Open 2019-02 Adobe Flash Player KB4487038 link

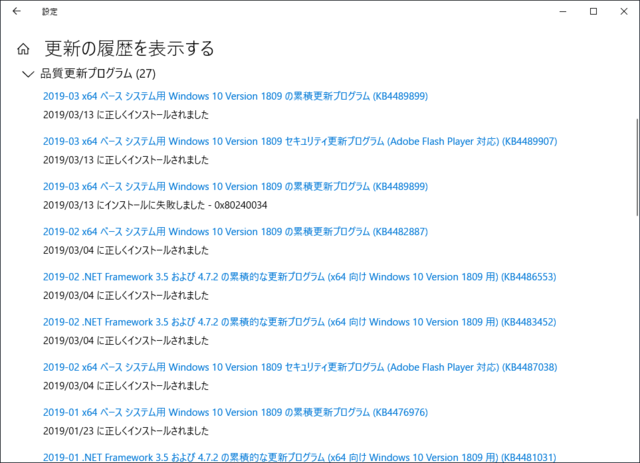point(300,367)
